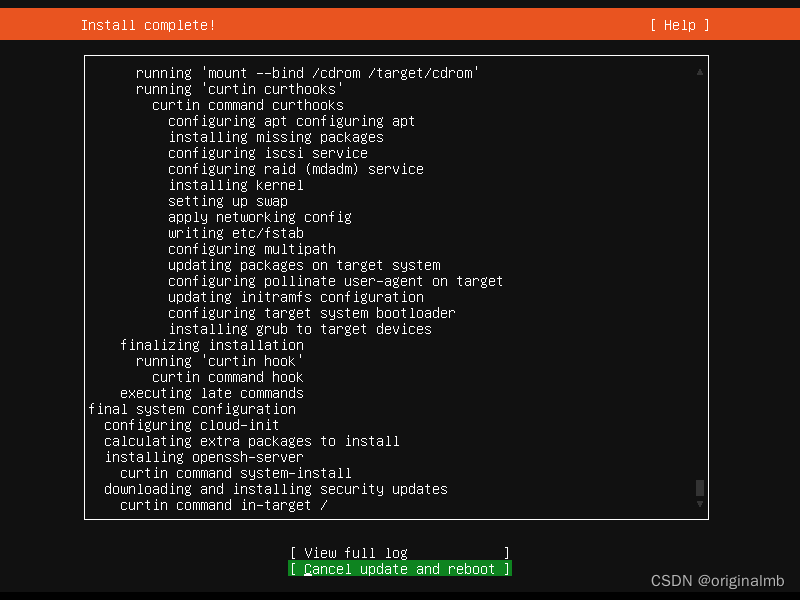Click the scrollbar thumb near the bottom
Viewport: 800px width, 600px height.
(x=700, y=490)
